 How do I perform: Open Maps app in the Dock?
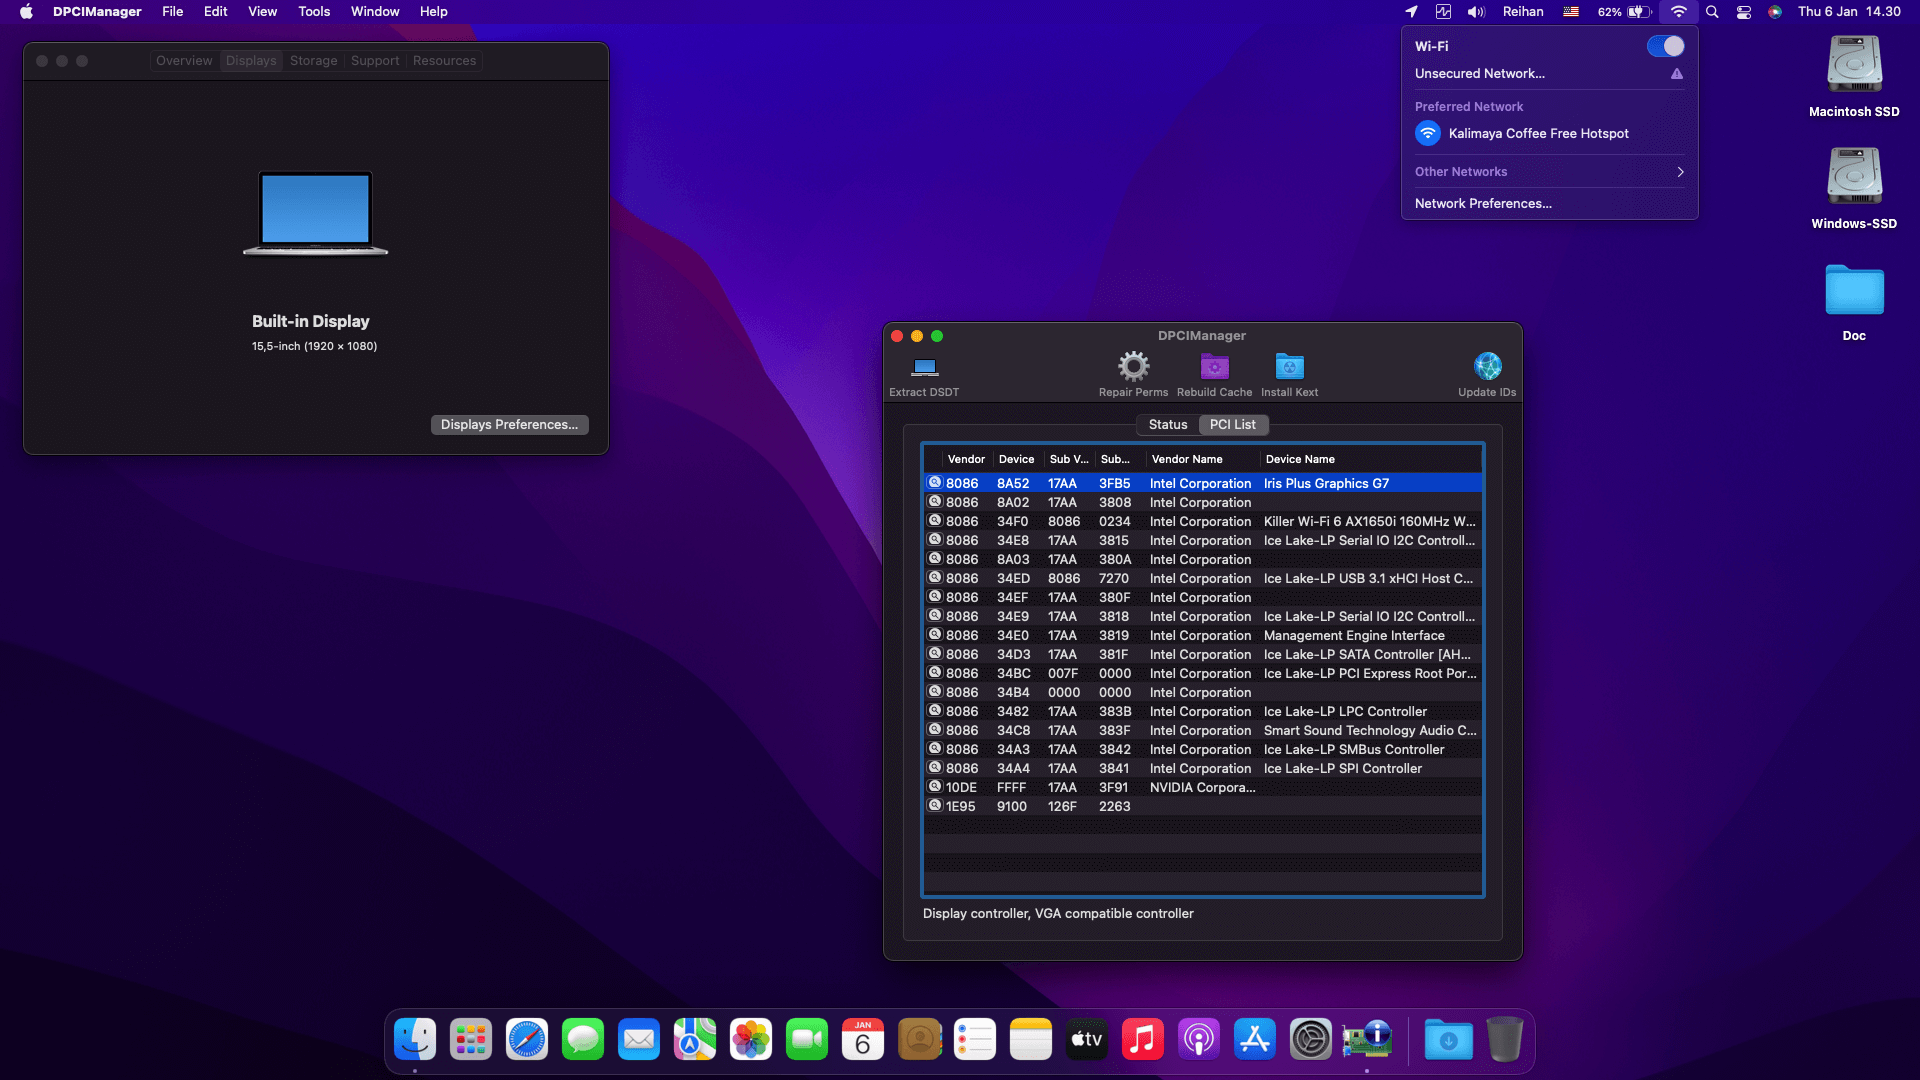695,1040
